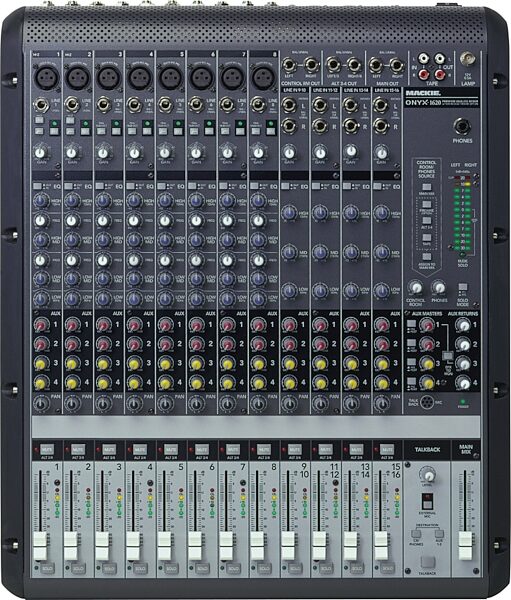This screenshot has height=600, width=511.
Task: Mute channel 5
Action: [171, 450]
